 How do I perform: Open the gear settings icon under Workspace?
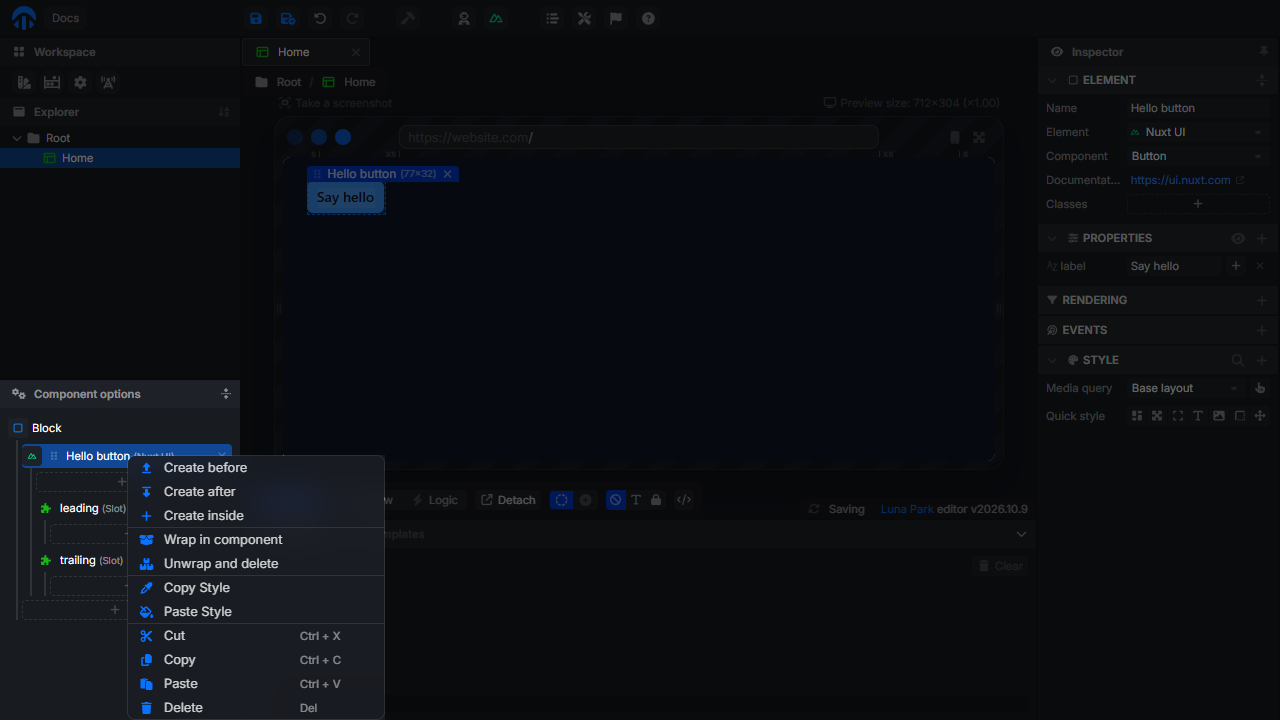tap(80, 82)
